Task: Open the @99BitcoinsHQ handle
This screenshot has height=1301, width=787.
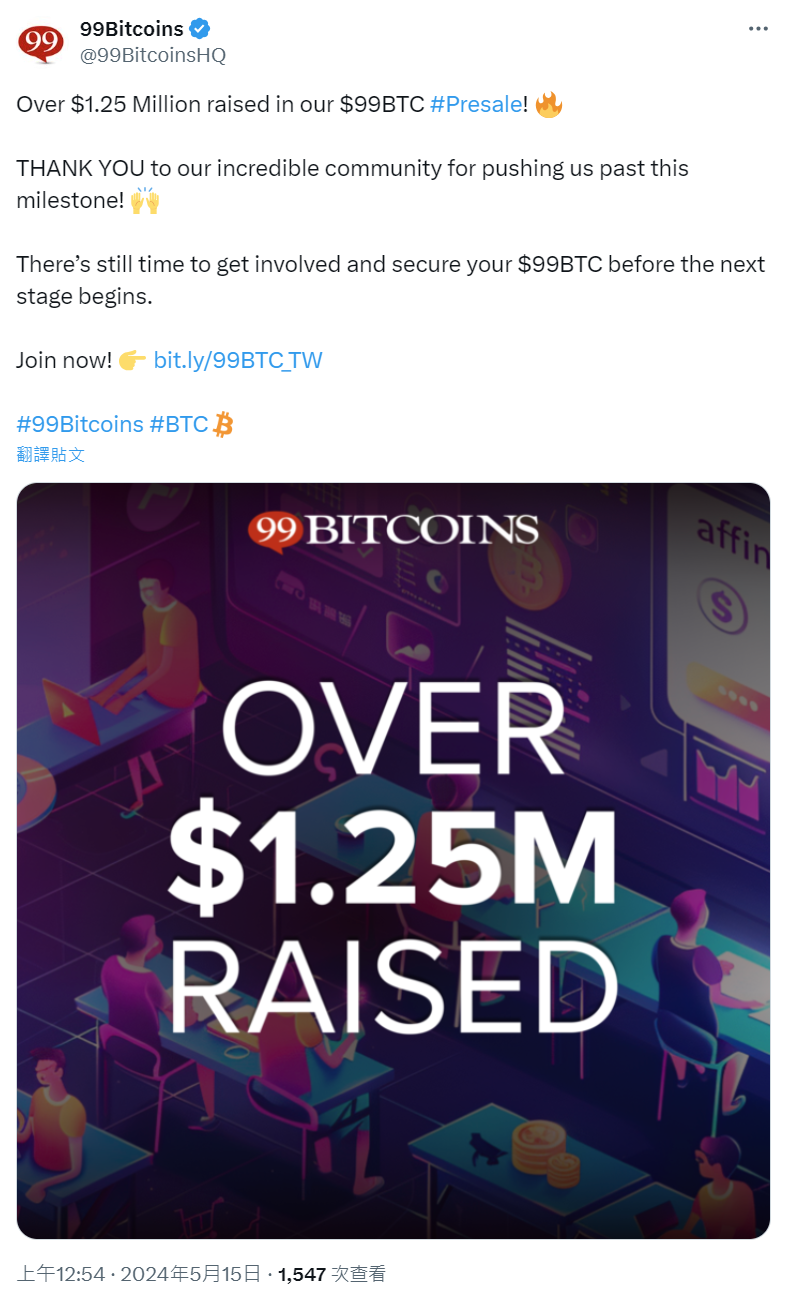Action: (x=152, y=56)
